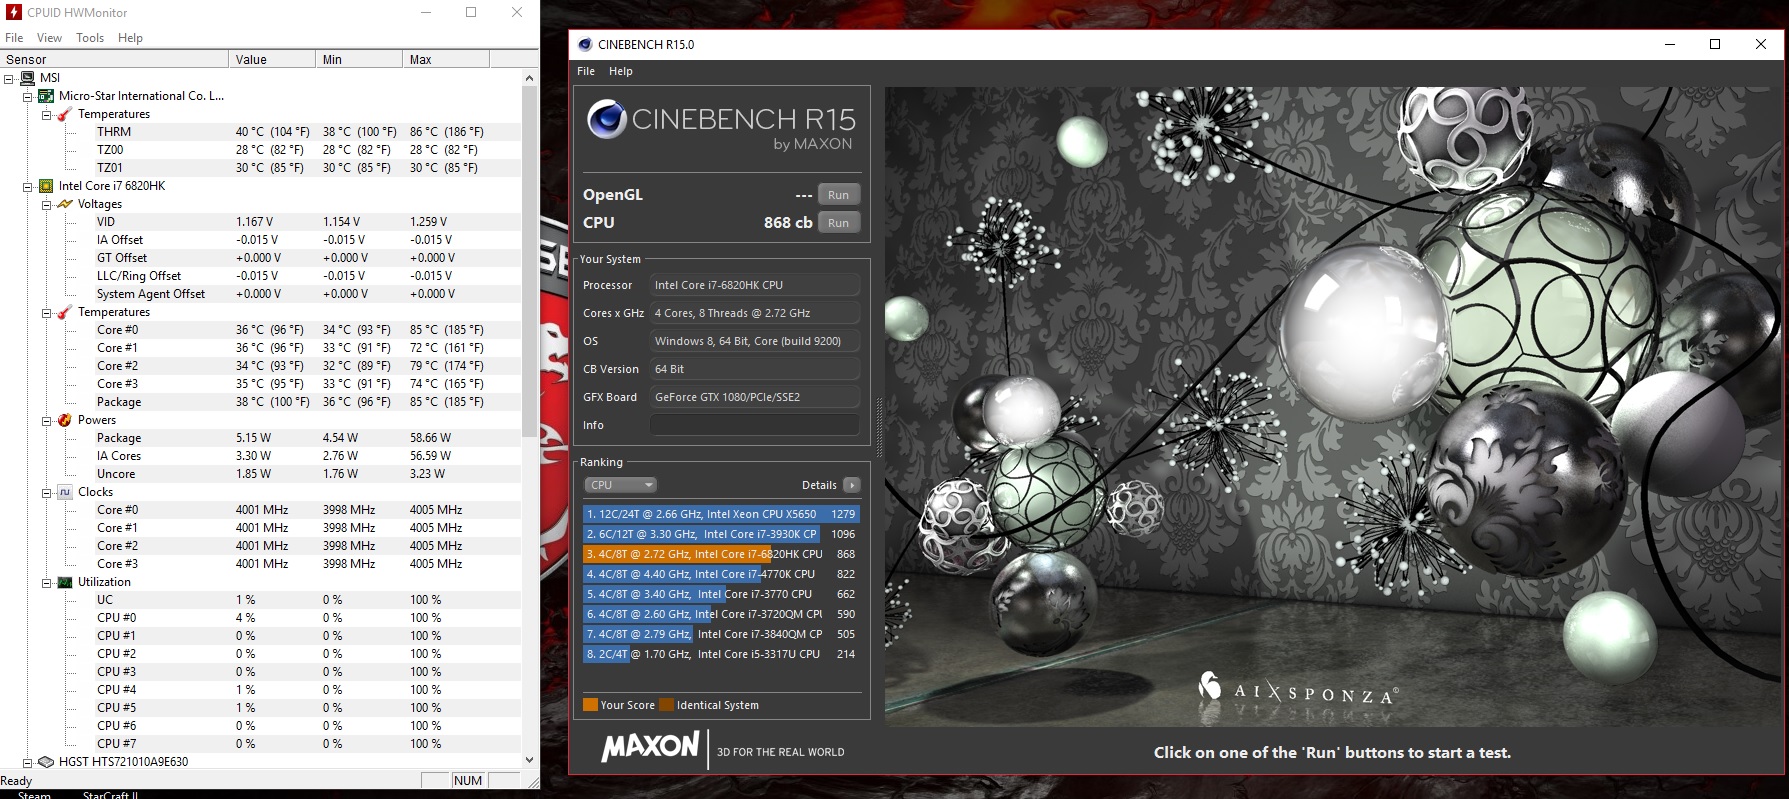
Task: Open the Ranking CPU dropdown
Action: coord(620,485)
